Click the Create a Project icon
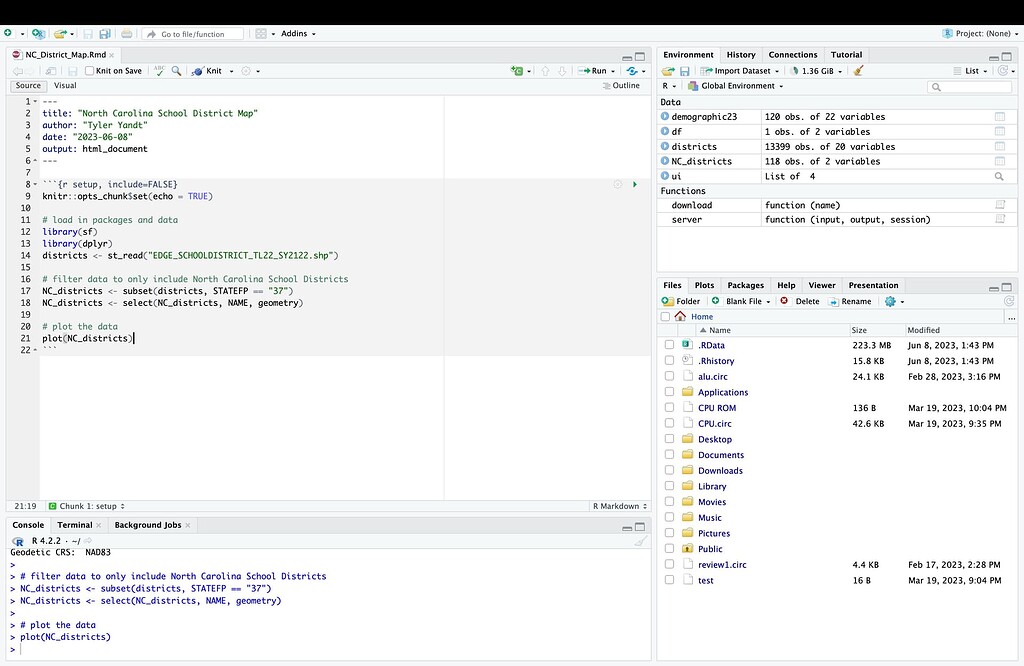 (38, 33)
